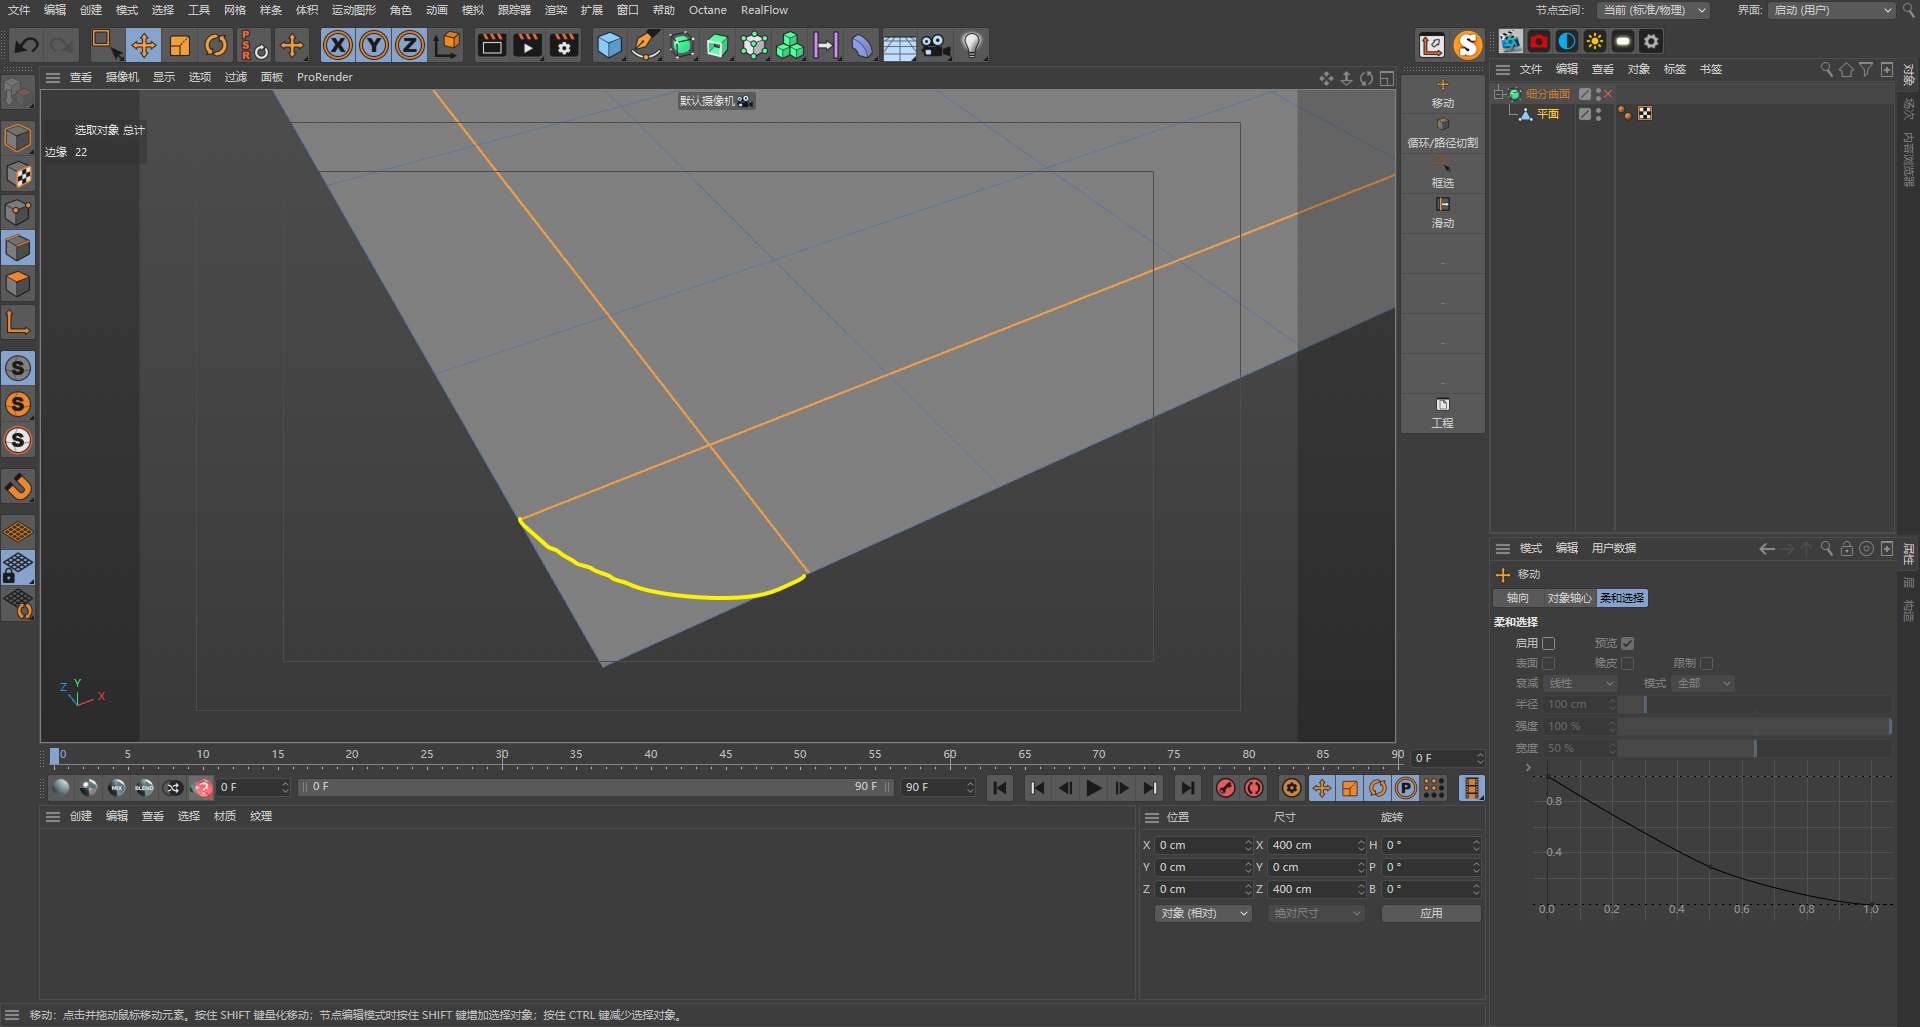Adjust the 强度 strength slider

[1754, 726]
